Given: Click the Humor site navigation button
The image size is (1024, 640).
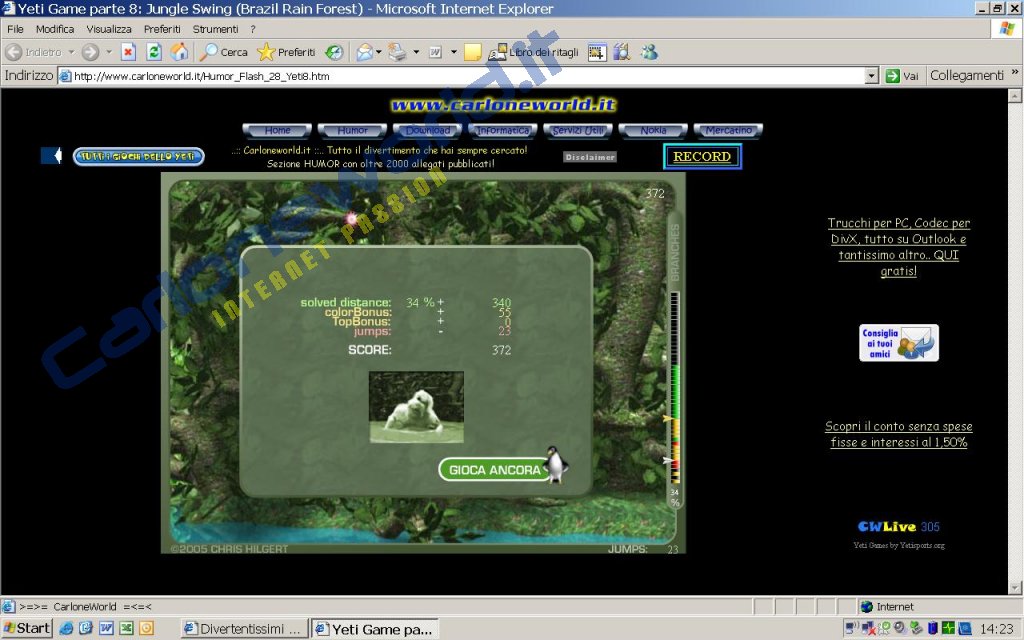Looking at the screenshot, I should (x=352, y=131).
